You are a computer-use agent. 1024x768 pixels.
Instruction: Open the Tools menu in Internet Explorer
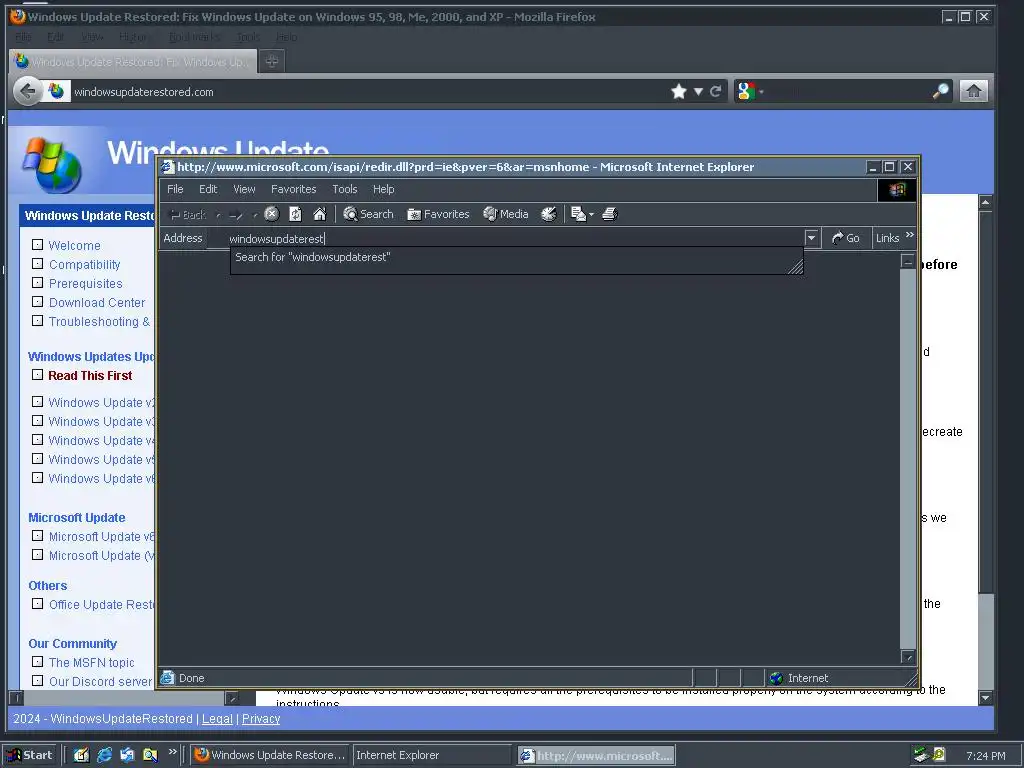click(345, 189)
